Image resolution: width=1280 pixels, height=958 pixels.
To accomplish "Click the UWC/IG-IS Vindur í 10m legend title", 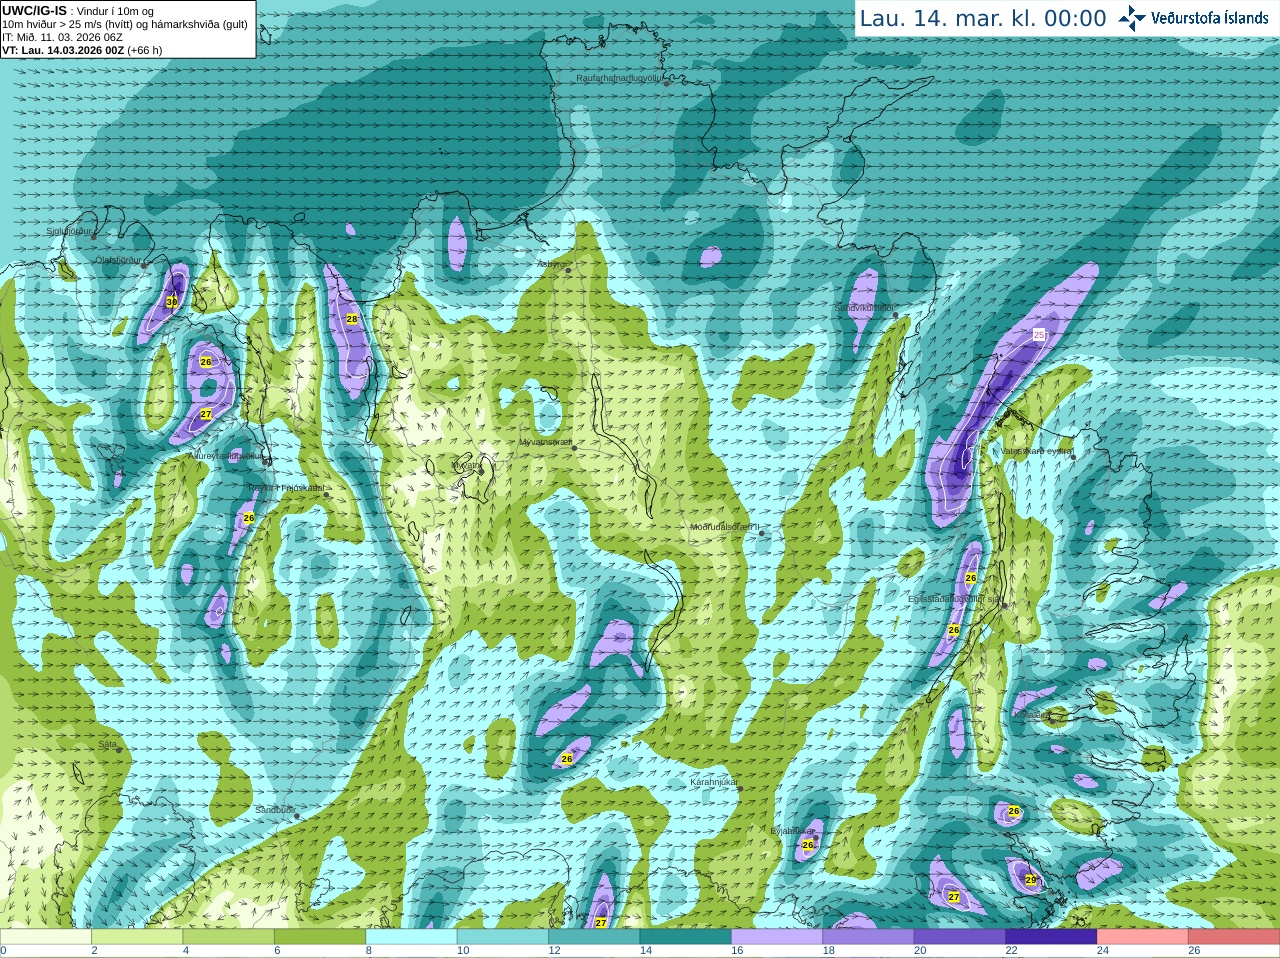I will pyautogui.click(x=78, y=11).
